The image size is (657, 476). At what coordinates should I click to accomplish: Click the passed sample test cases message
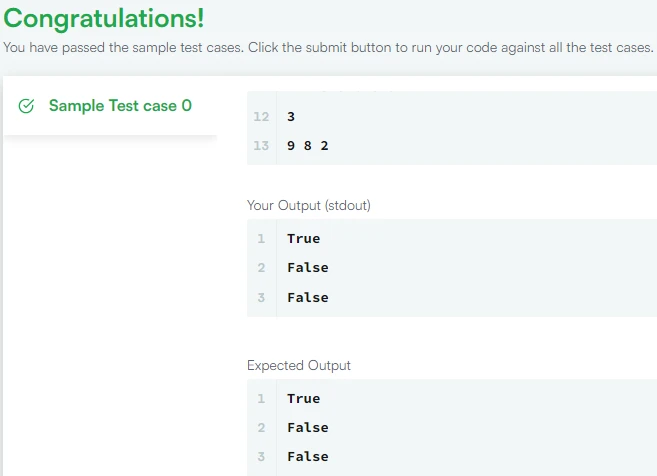click(x=328, y=48)
